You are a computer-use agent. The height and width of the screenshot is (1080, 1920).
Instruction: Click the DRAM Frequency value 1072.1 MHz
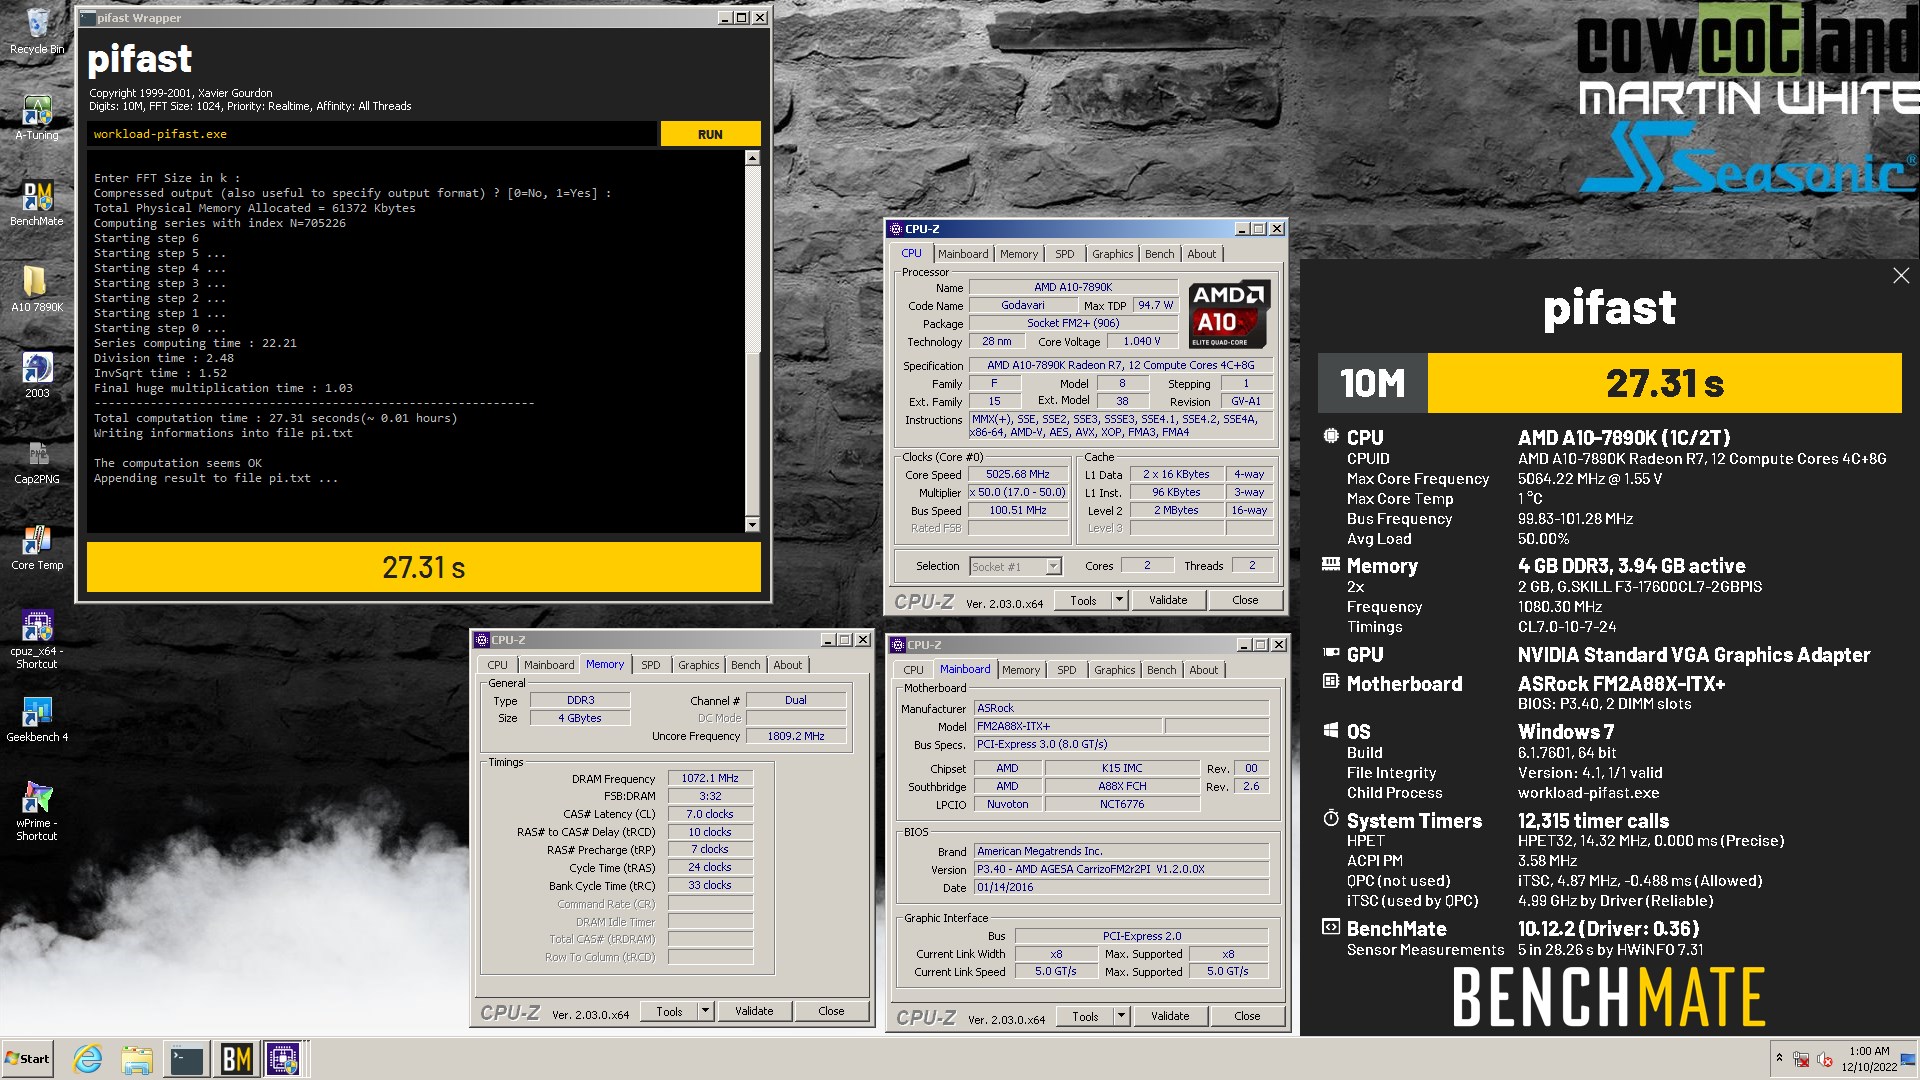point(710,778)
